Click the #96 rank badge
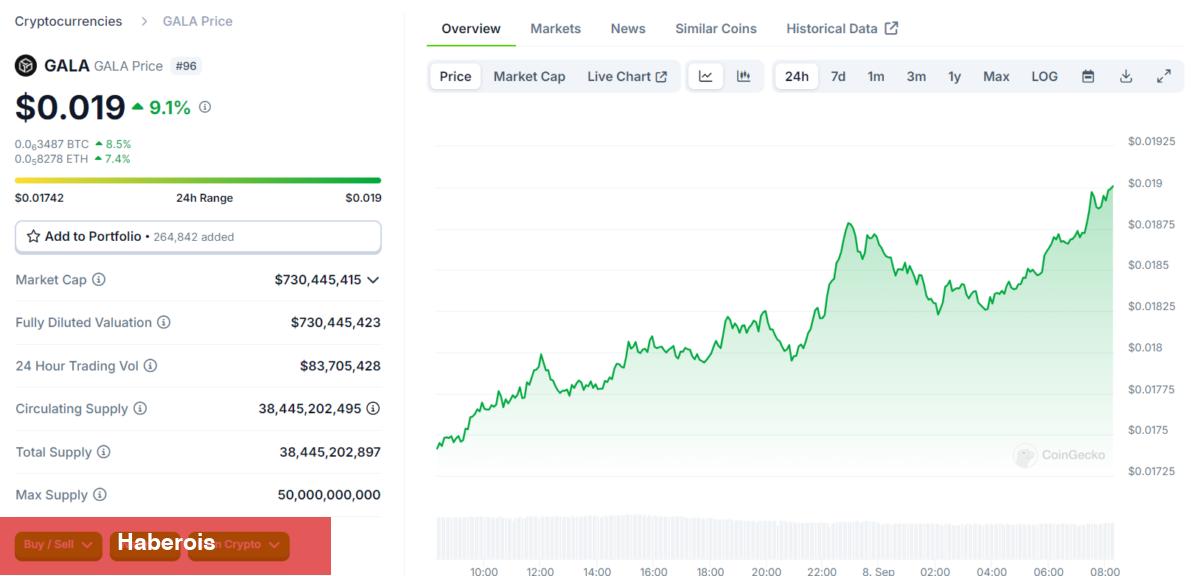The width and height of the screenshot is (1200, 576). click(x=186, y=66)
